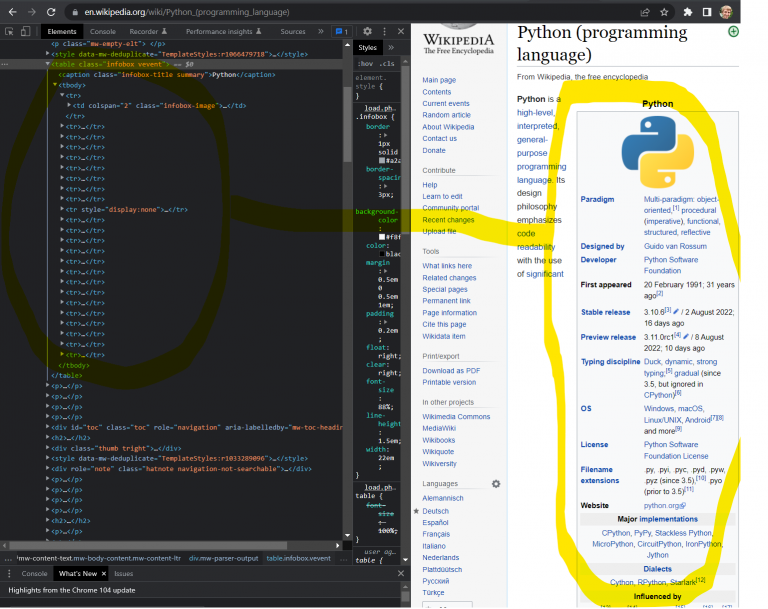768x609 pixels.
Task: Collapse the tbody node
Action: (55, 85)
